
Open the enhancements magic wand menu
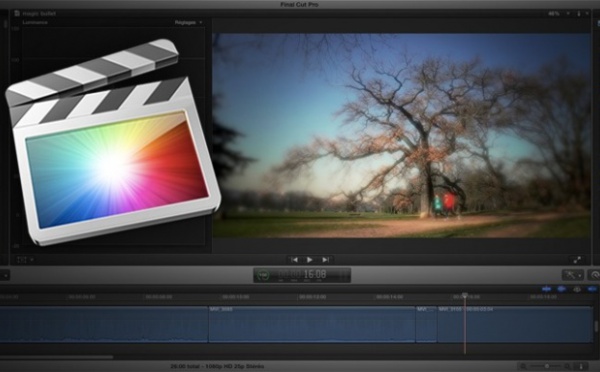572,275
